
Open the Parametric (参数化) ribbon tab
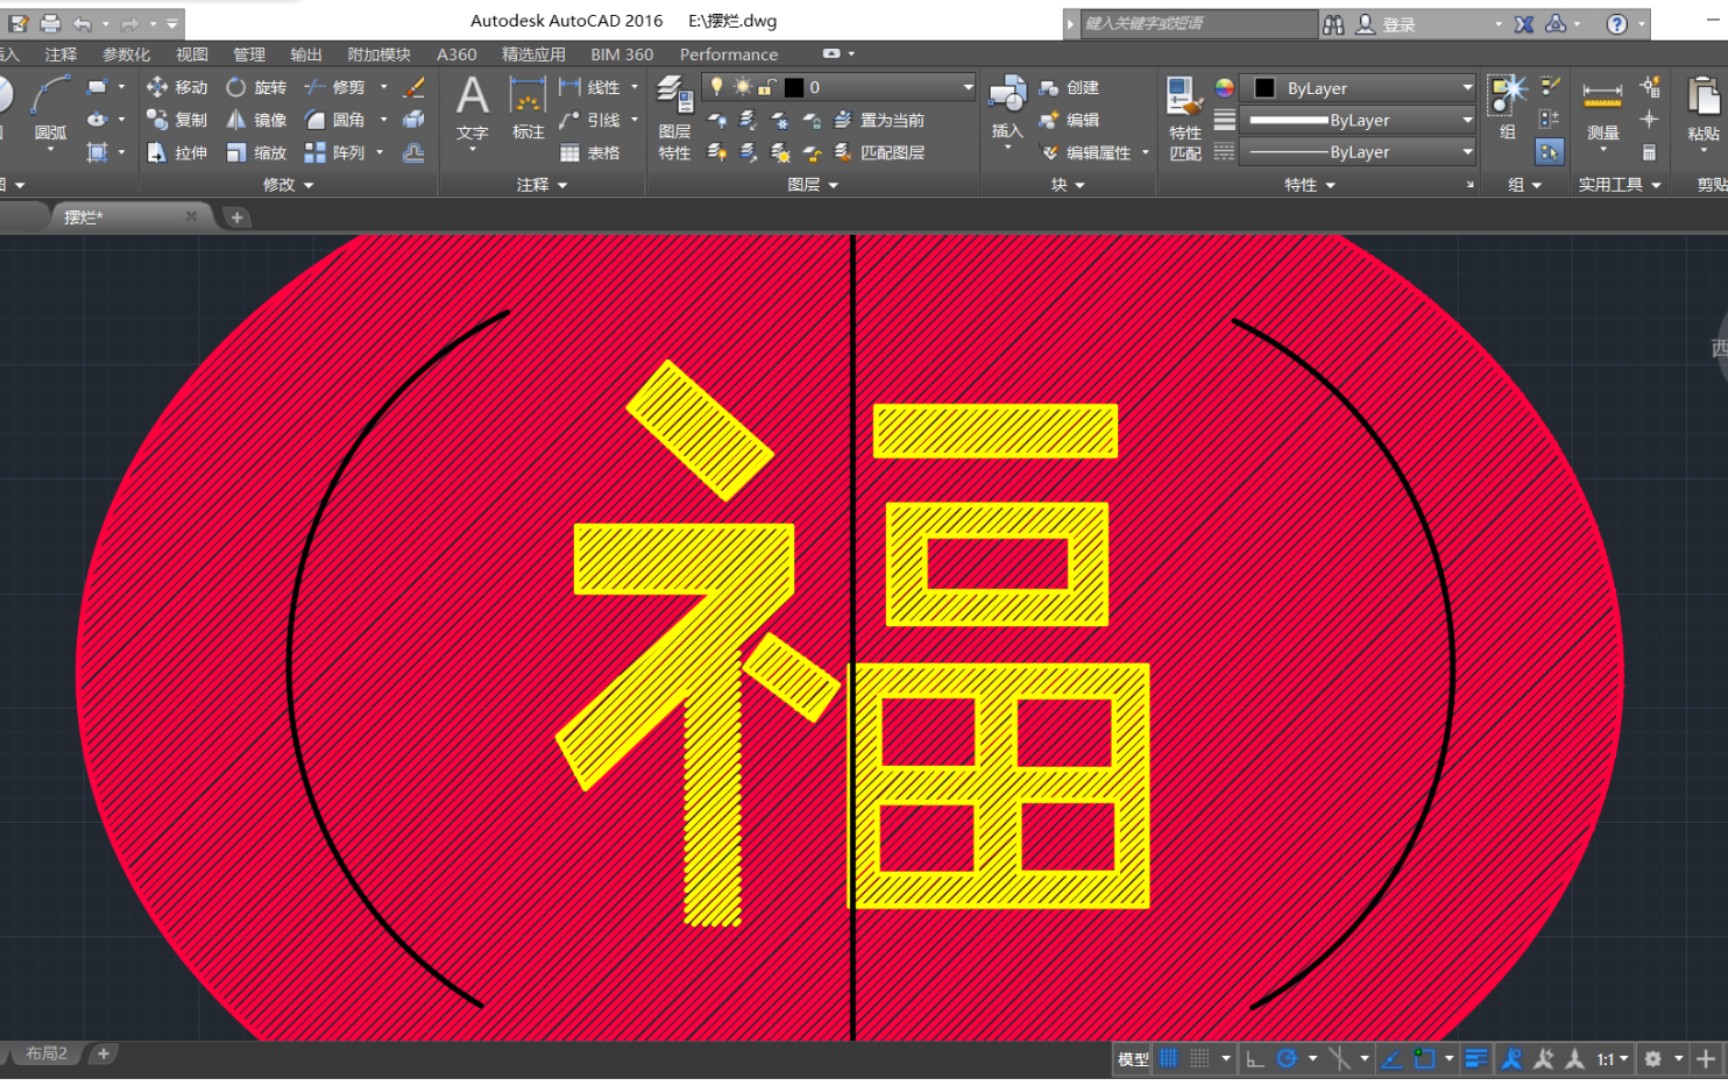126,54
